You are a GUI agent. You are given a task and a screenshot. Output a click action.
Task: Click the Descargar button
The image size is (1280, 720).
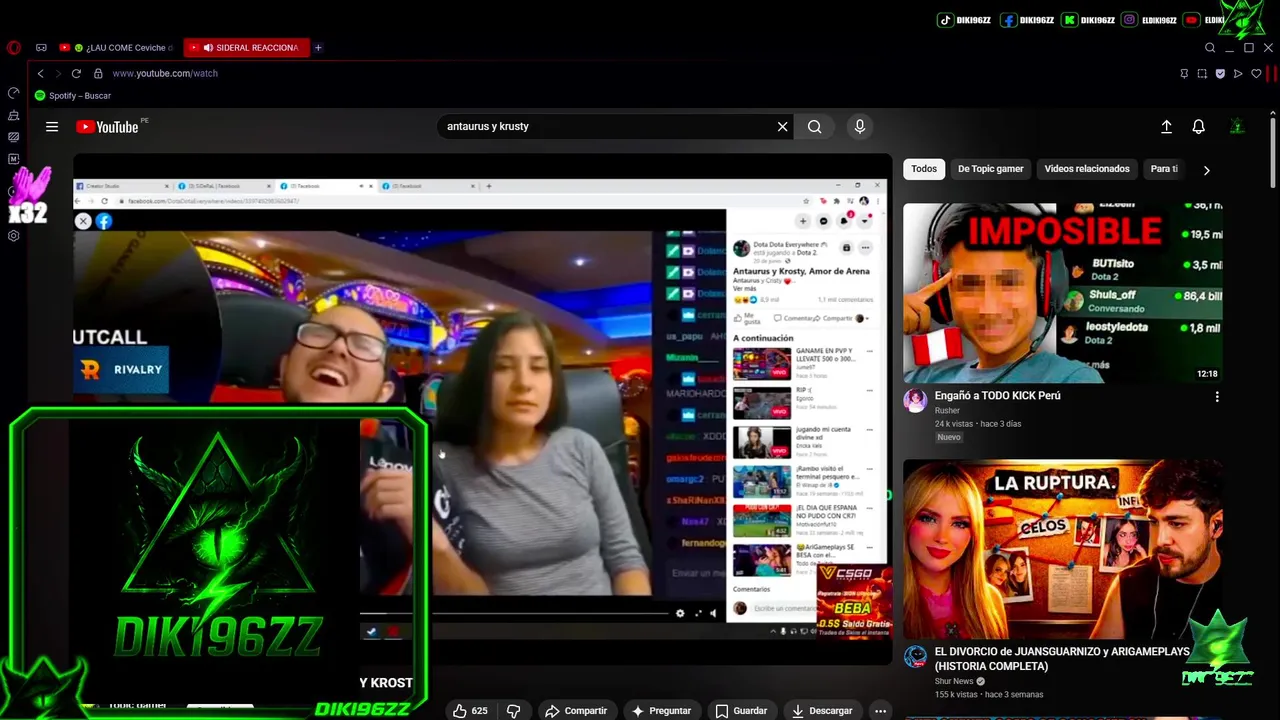822,711
